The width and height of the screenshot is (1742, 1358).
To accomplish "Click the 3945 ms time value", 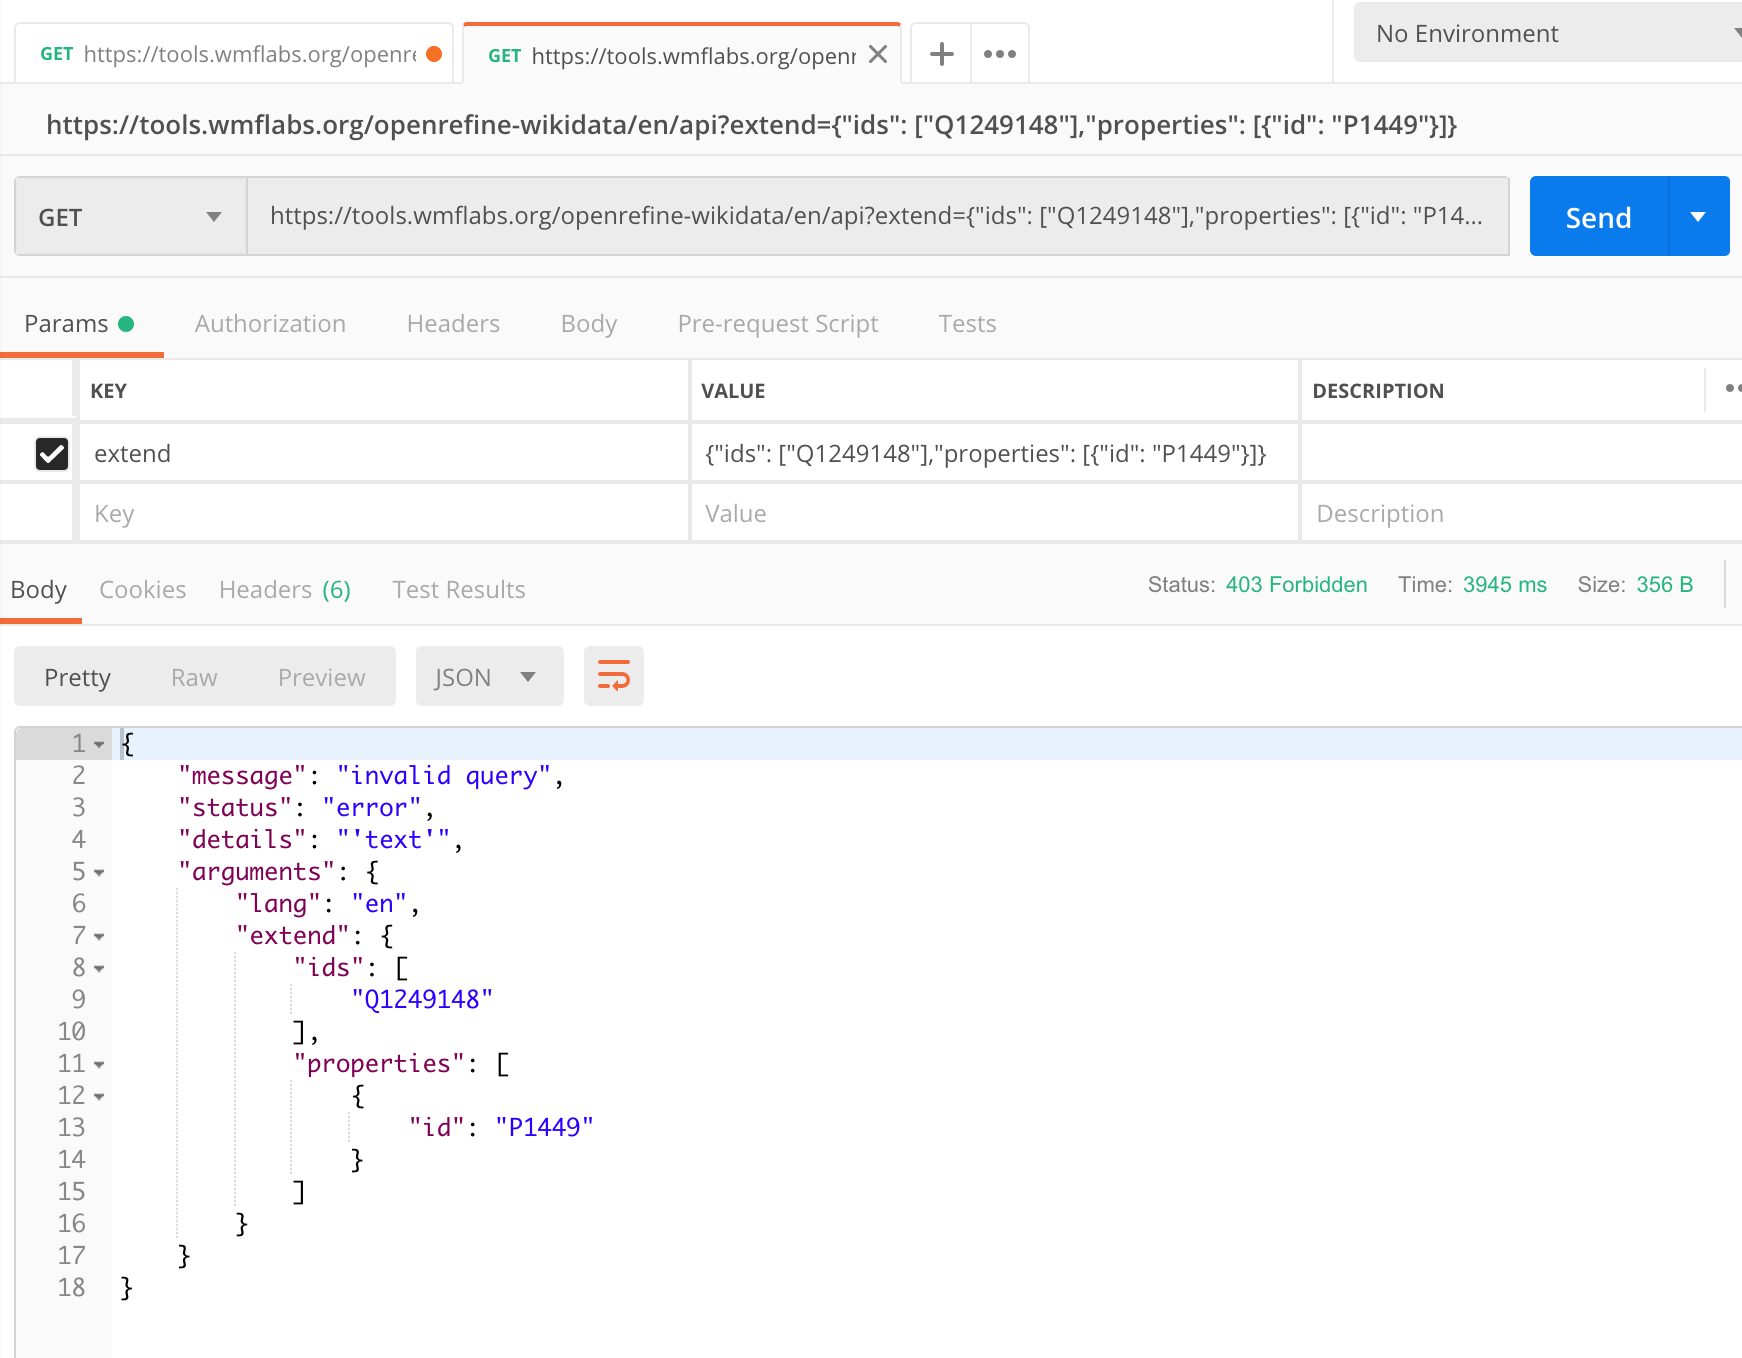I will coord(1504,585).
